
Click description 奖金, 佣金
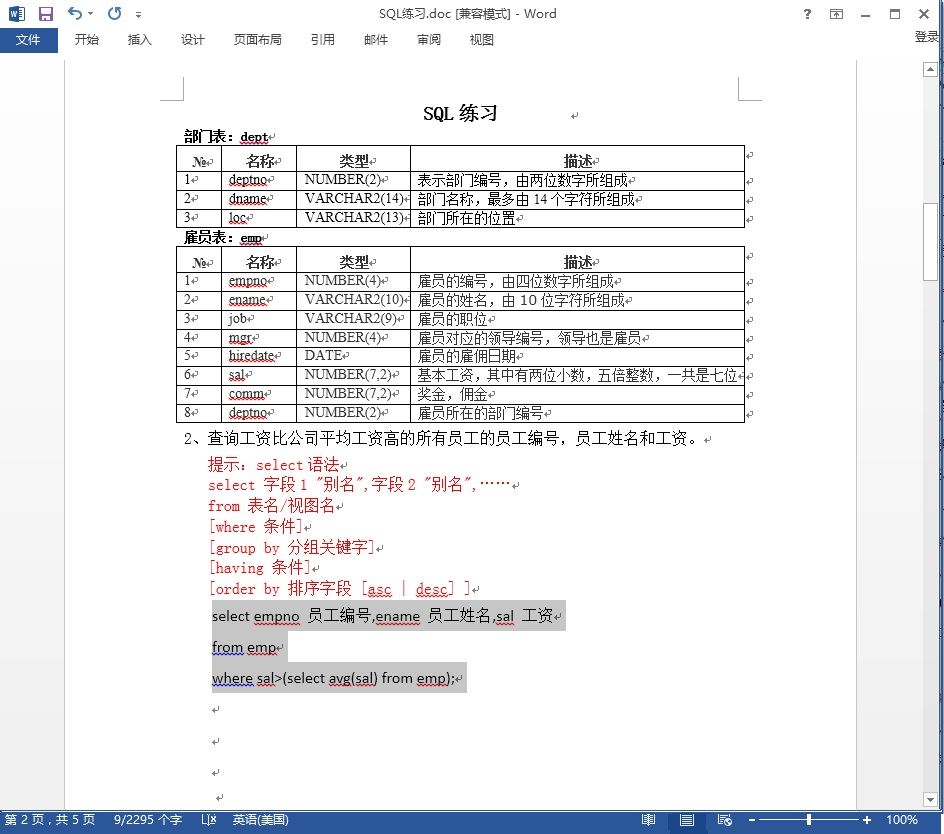[453, 394]
